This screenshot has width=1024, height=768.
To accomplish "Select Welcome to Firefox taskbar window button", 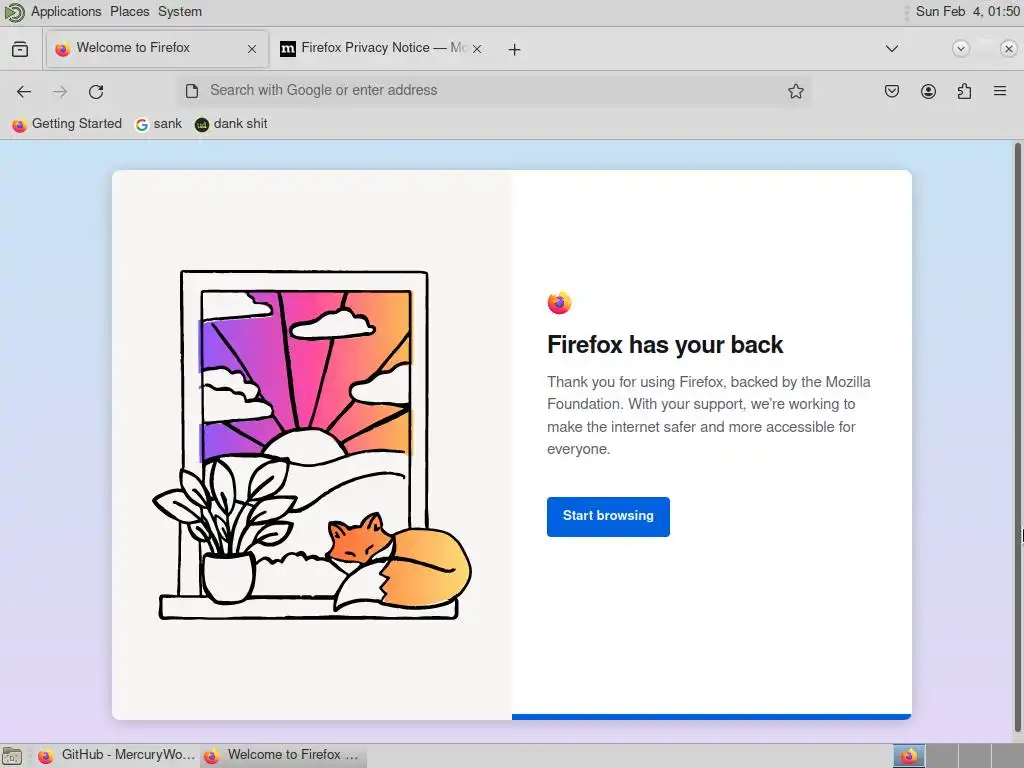I will 283,756.
